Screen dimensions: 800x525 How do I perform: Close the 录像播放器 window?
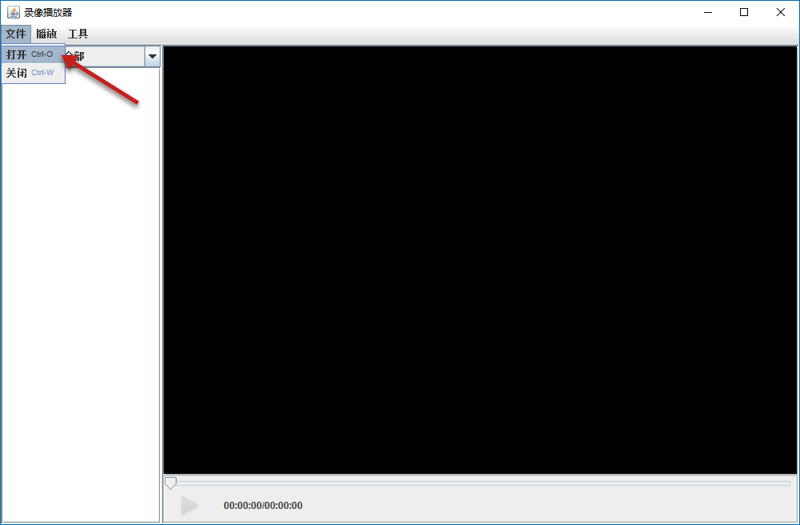tap(780, 12)
